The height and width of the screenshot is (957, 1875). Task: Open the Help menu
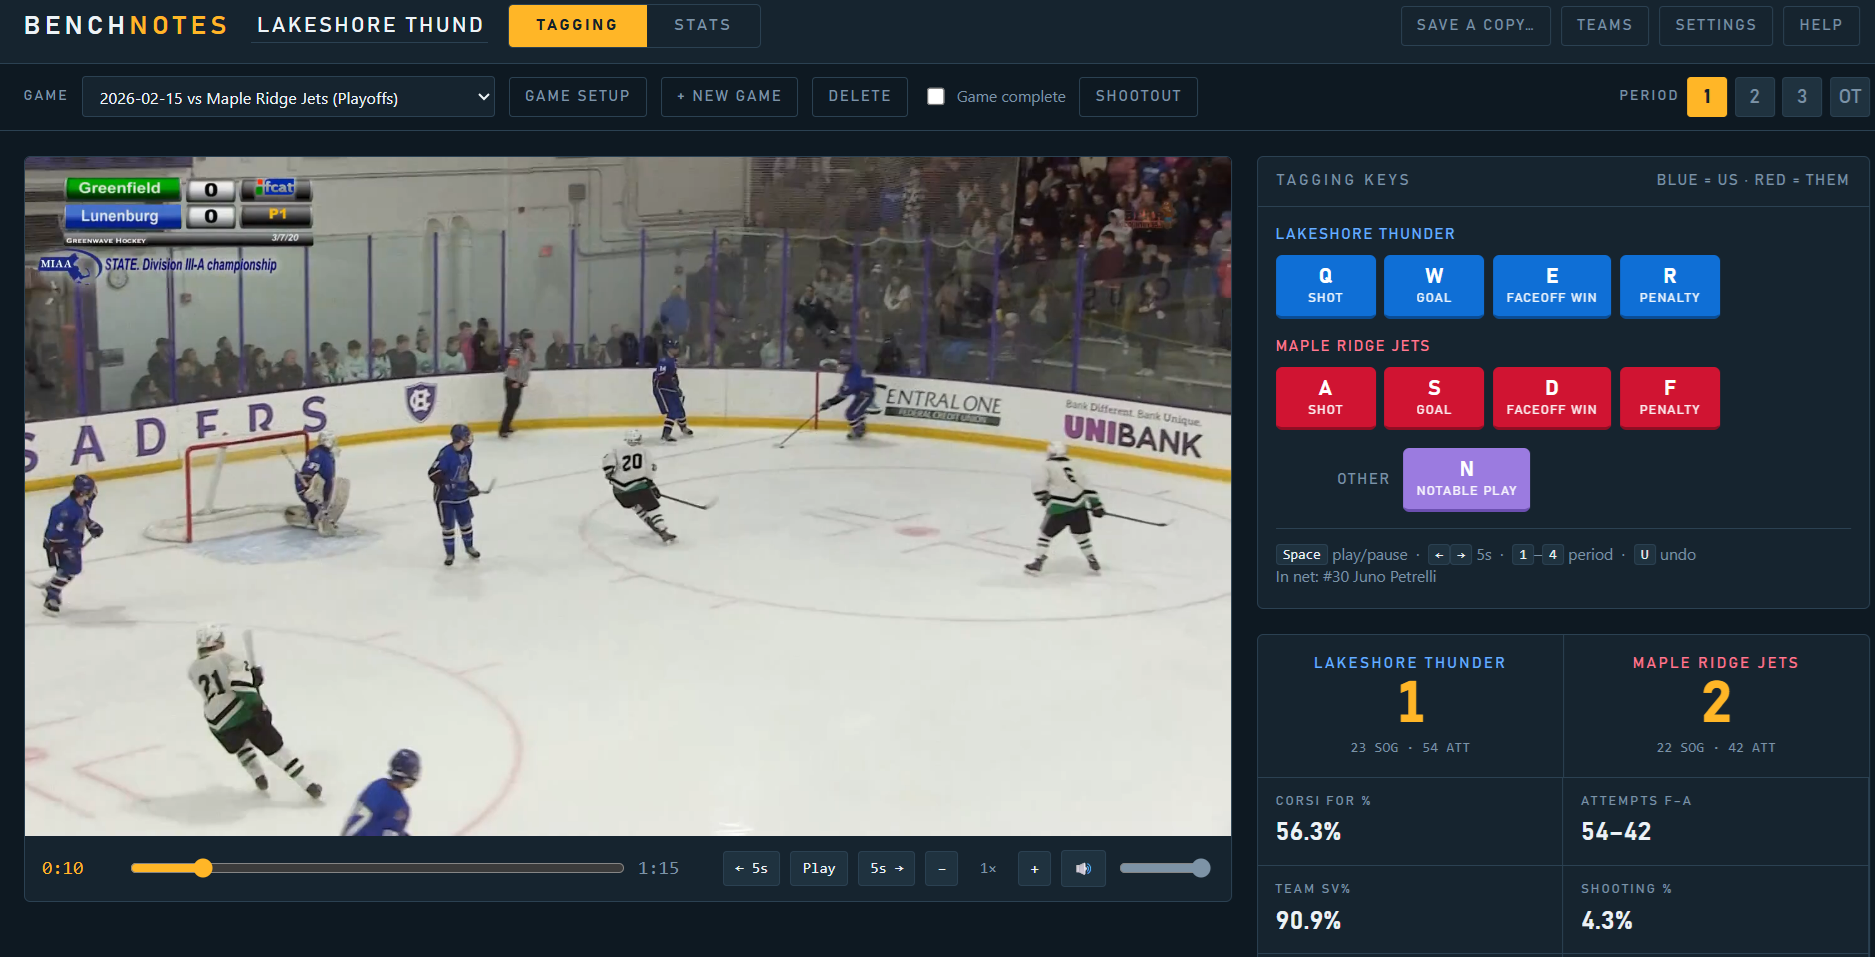pyautogui.click(x=1820, y=25)
